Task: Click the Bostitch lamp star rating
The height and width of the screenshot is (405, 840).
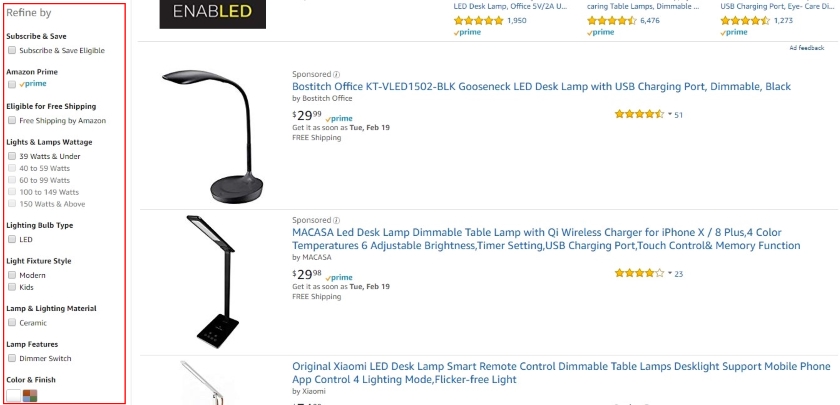Action: pyautogui.click(x=637, y=114)
